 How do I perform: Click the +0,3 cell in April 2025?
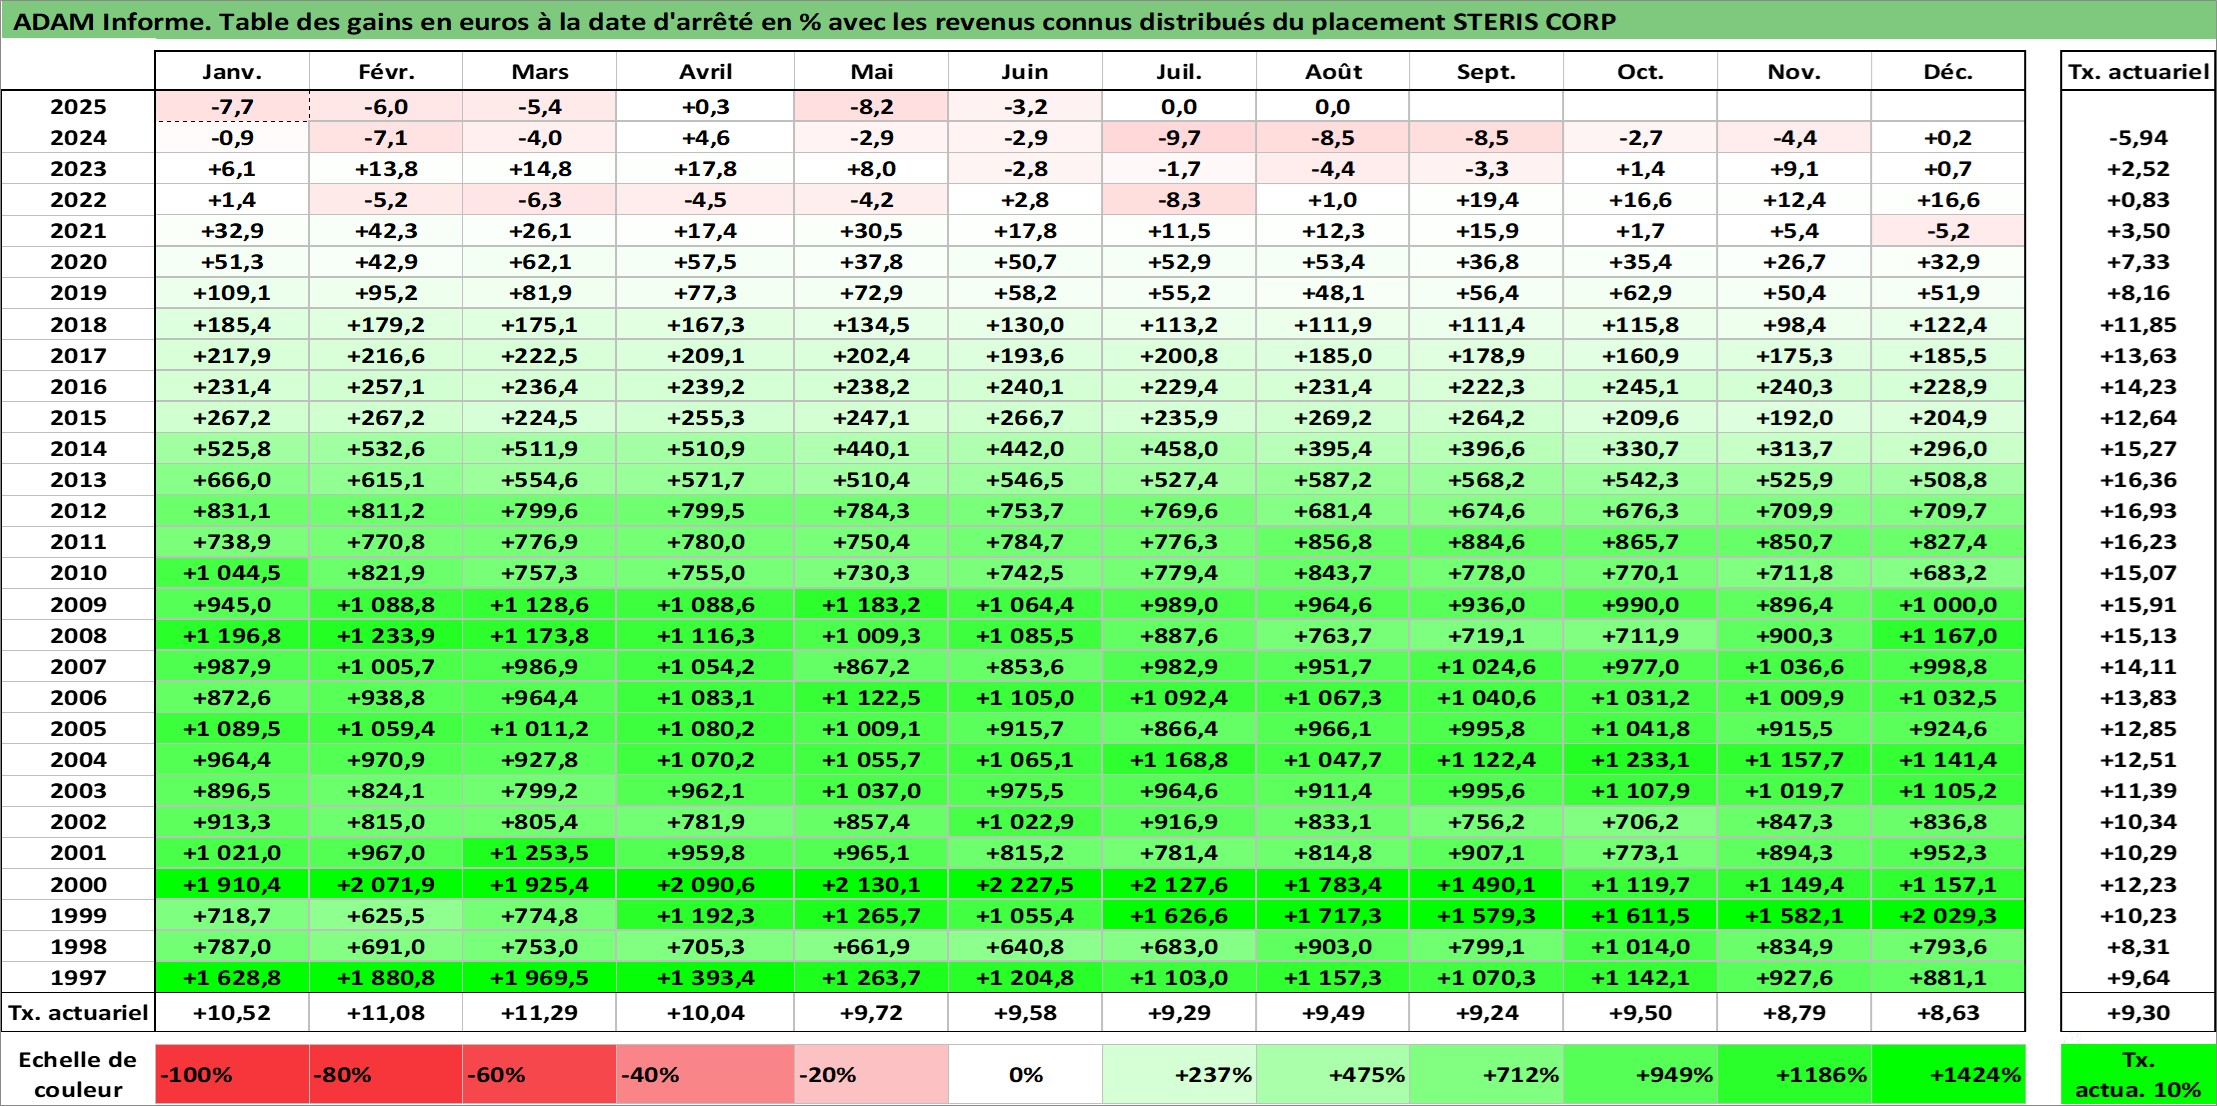[x=705, y=107]
